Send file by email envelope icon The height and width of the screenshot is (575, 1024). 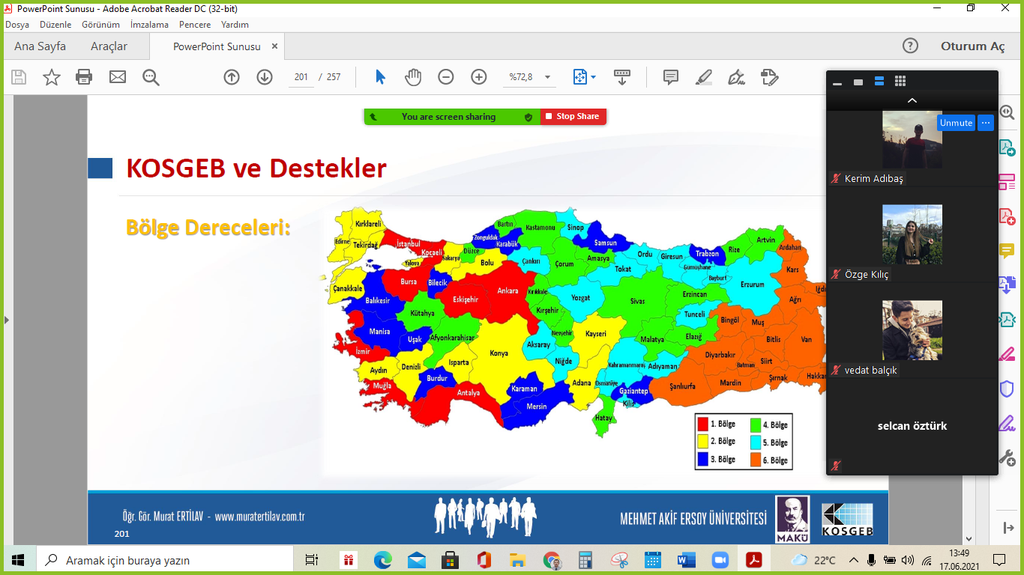click(x=118, y=77)
